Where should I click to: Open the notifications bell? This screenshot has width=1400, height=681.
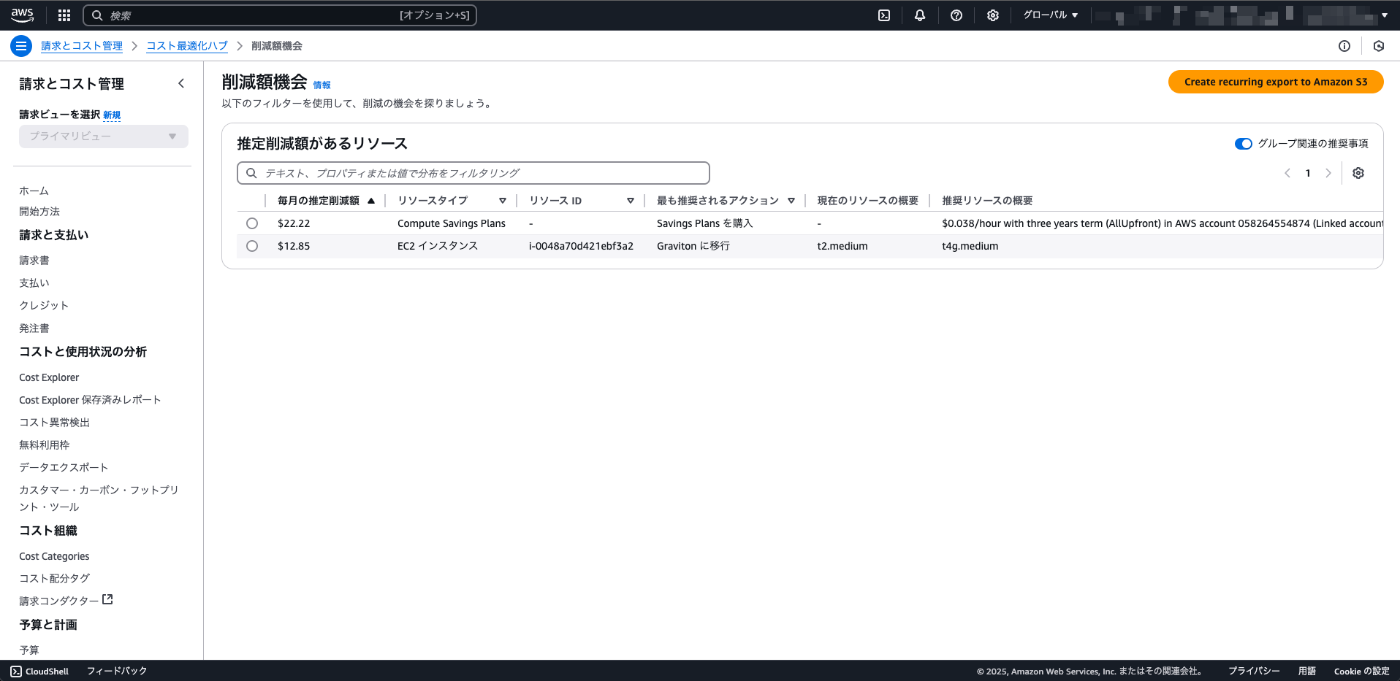(x=920, y=15)
